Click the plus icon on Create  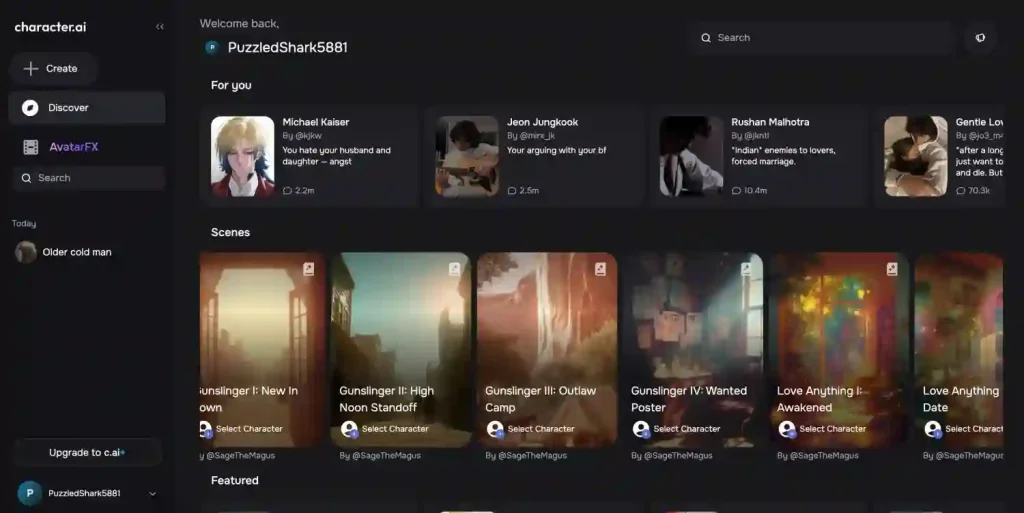click(x=31, y=69)
